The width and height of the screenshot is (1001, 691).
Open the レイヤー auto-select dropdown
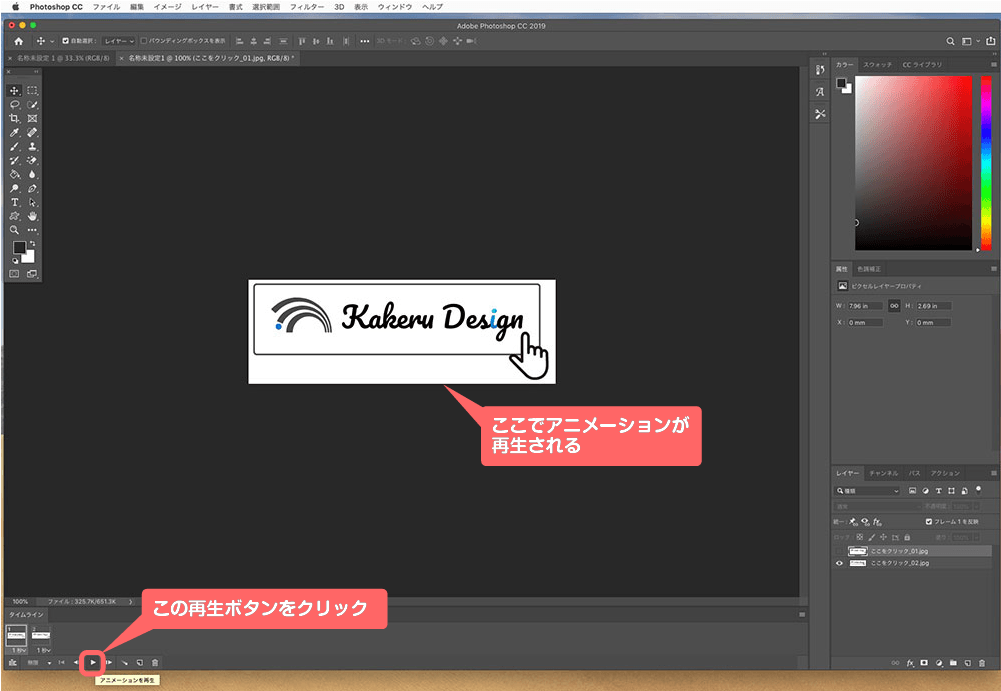pyautogui.click(x=119, y=41)
